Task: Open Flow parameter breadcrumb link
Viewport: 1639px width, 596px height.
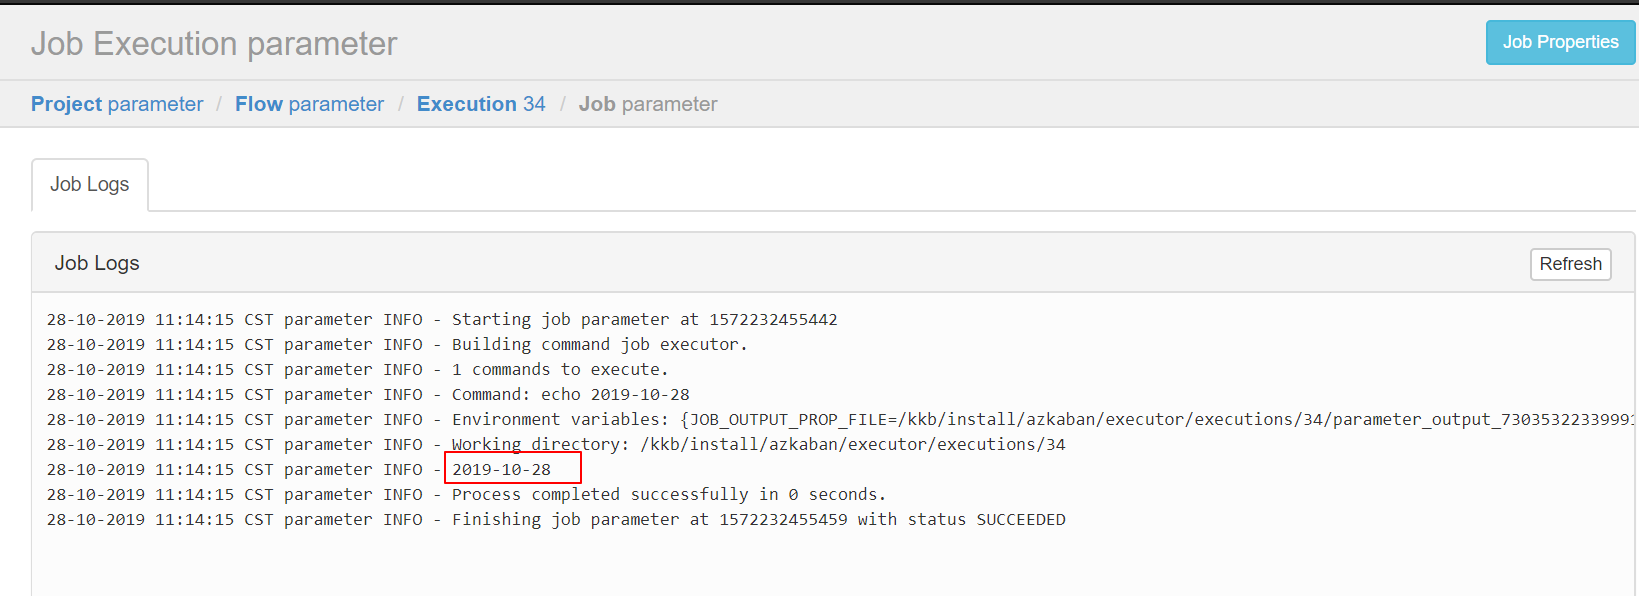Action: pyautogui.click(x=309, y=104)
